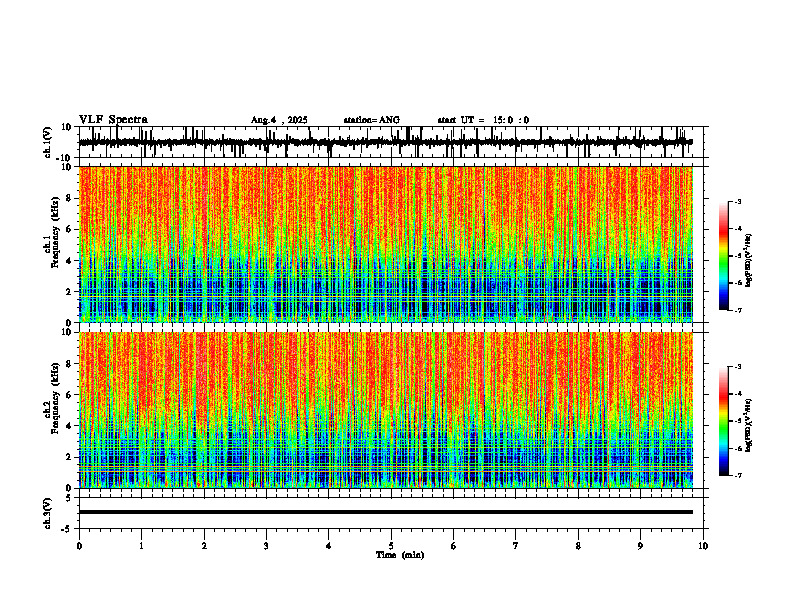This screenshot has height=612, width=792.
Task: Click the -3 label on ch.1 color bar
Action: (738, 201)
